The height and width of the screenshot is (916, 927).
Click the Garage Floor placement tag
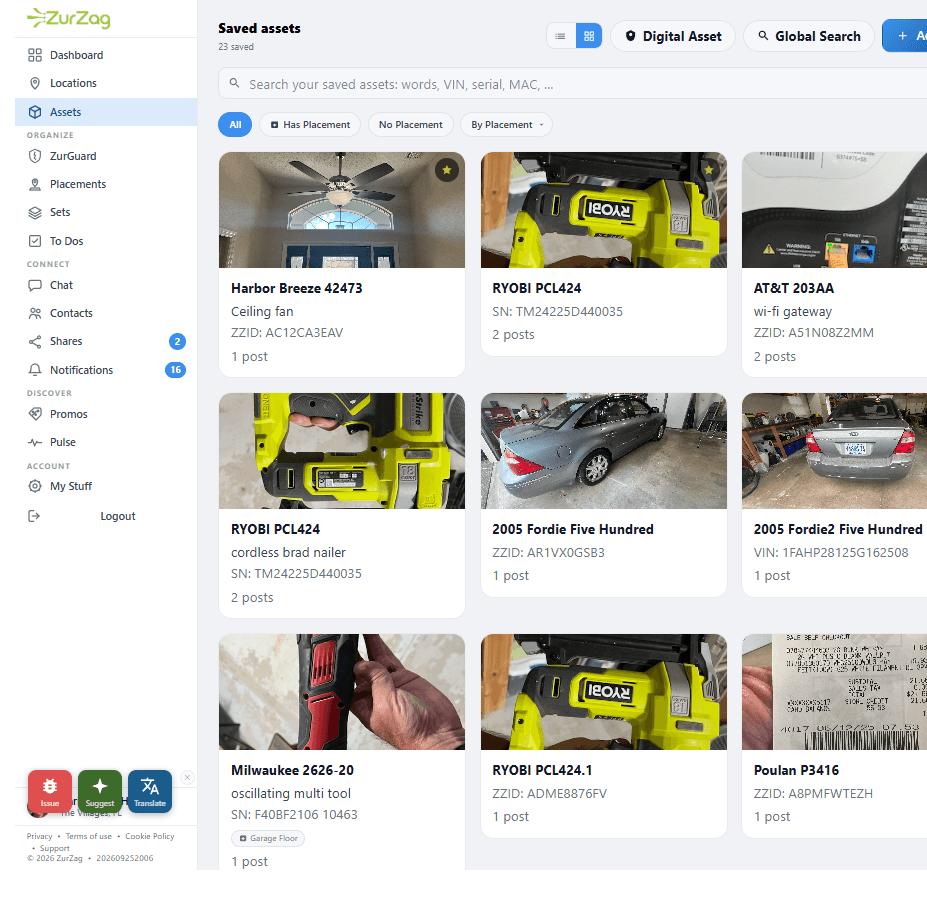[268, 838]
